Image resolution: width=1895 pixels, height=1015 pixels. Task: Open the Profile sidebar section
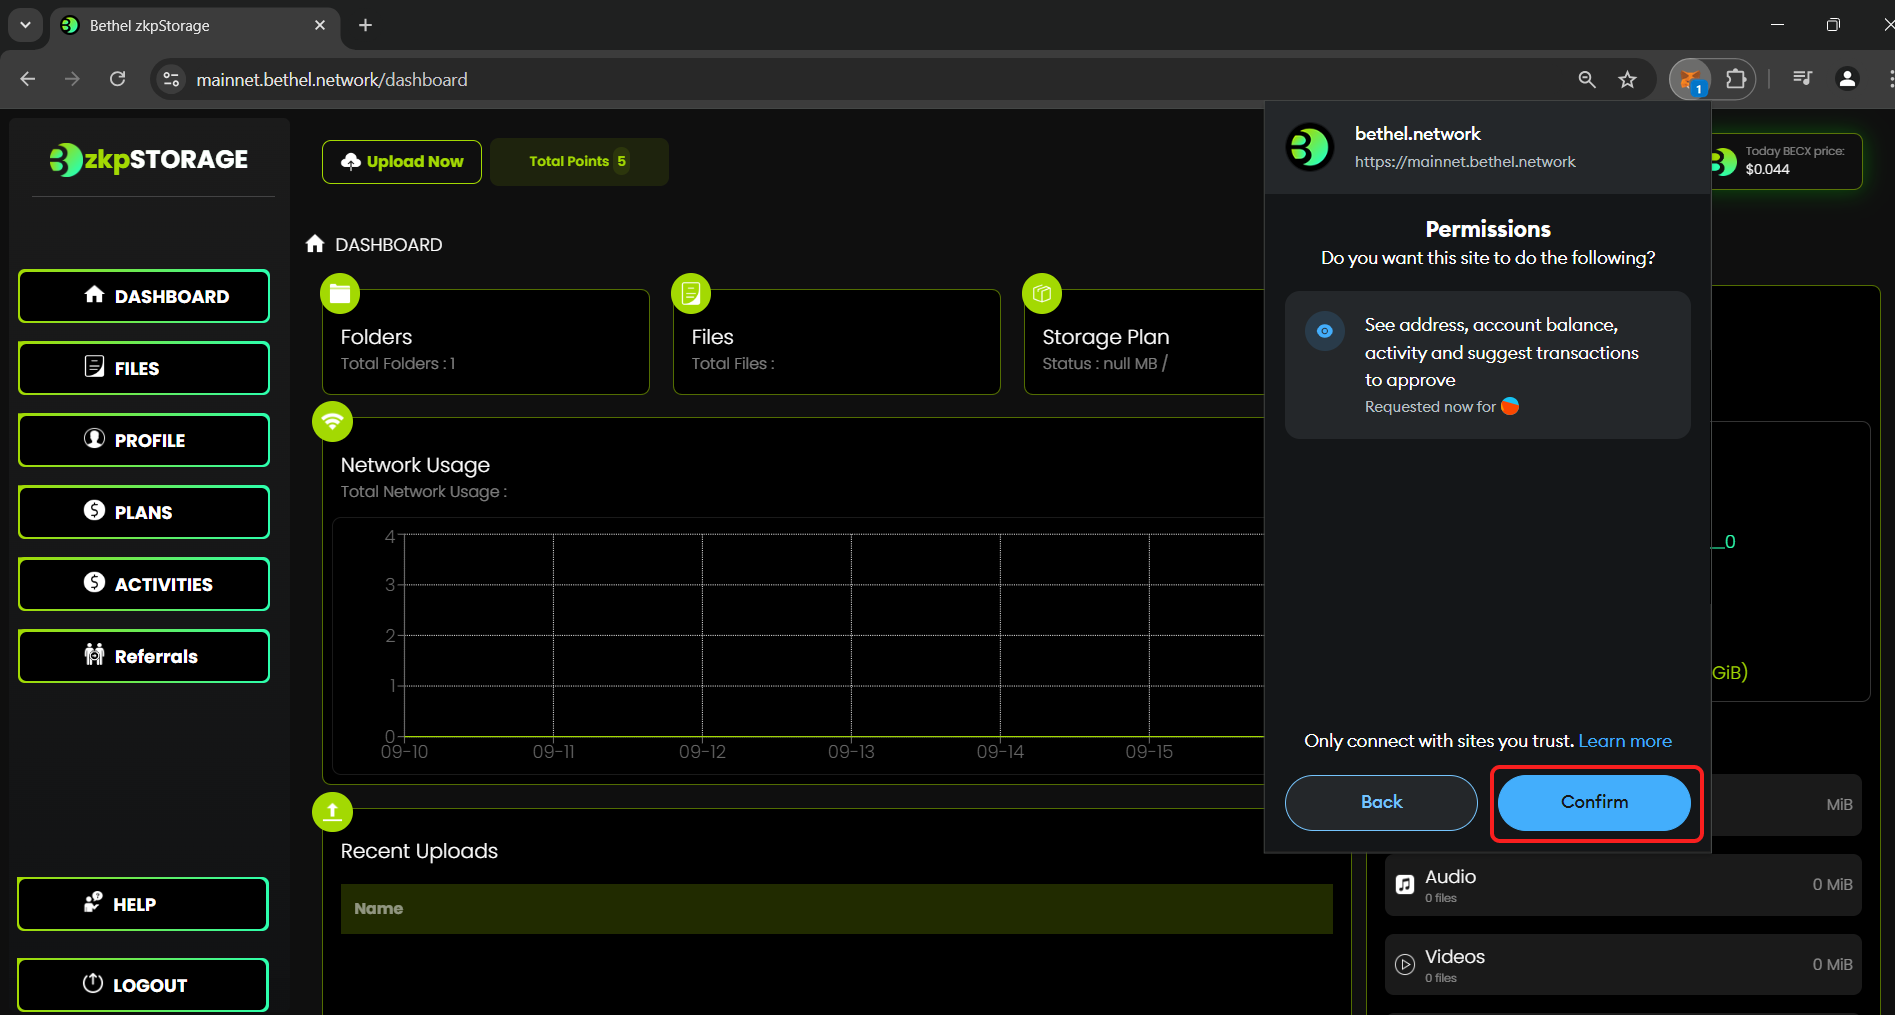[x=144, y=440]
